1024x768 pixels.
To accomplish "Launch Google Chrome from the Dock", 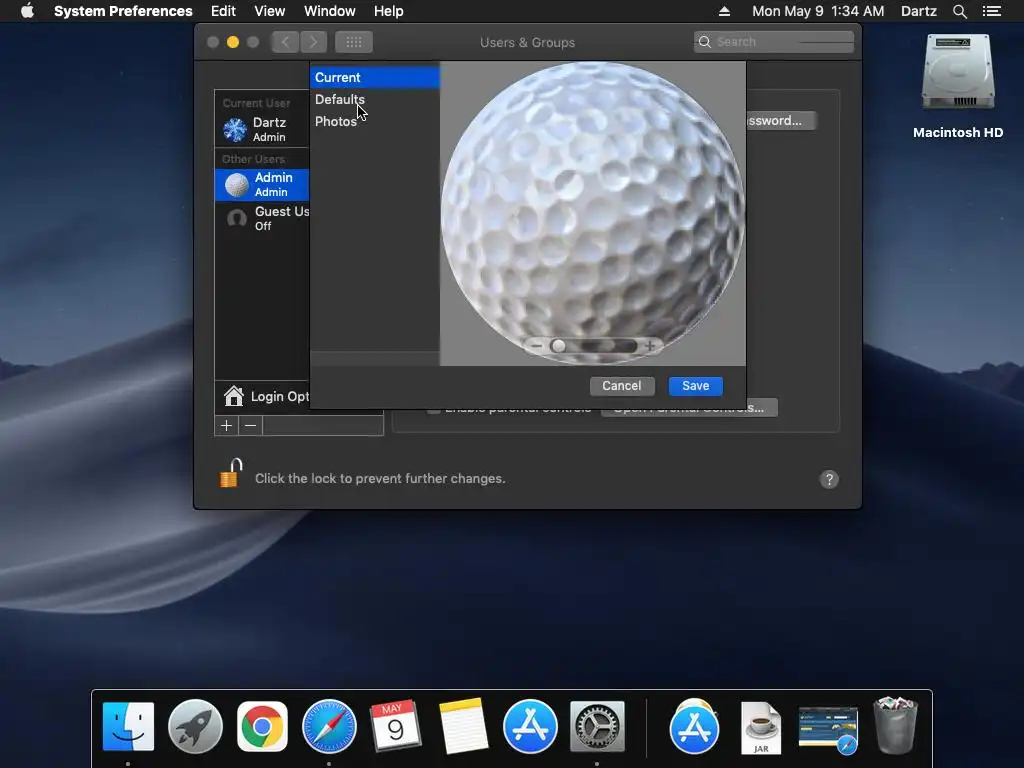I will pos(262,726).
